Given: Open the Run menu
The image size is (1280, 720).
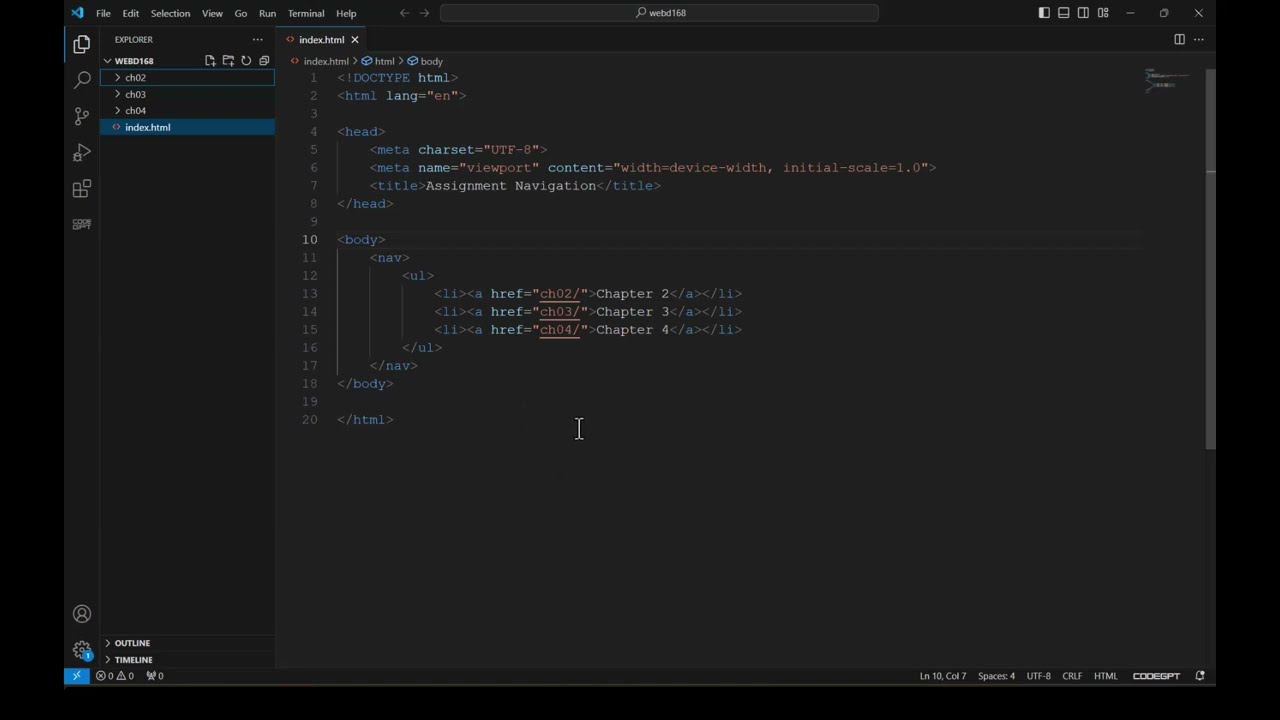Looking at the screenshot, I should (267, 13).
